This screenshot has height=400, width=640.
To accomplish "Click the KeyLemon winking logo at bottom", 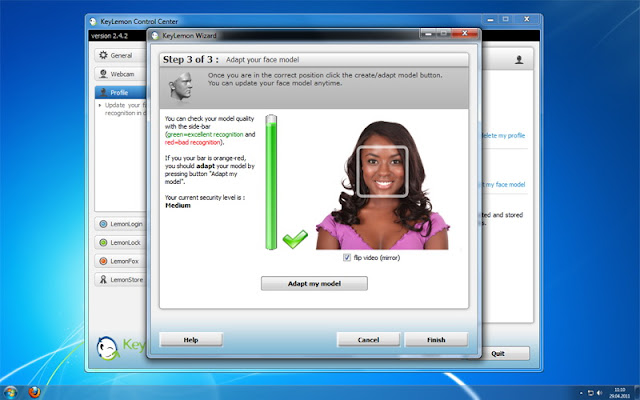I will click(107, 348).
